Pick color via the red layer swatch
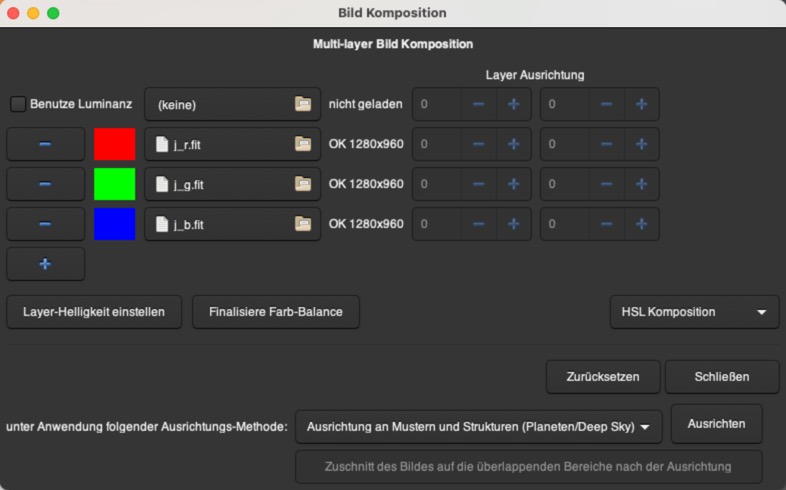Viewport: 786px width, 490px height. pos(114,144)
